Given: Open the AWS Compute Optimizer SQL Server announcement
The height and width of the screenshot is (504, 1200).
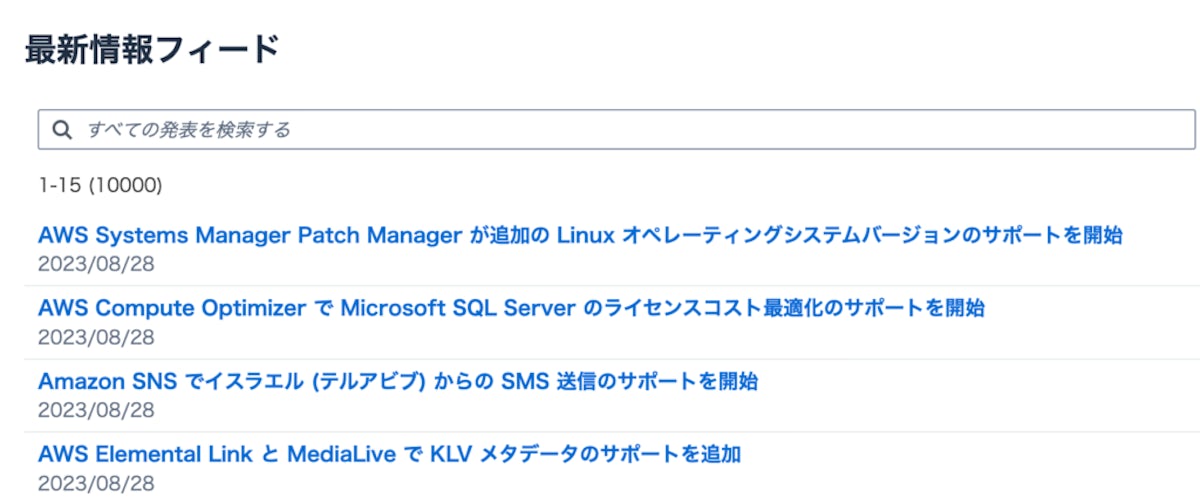Looking at the screenshot, I should click(511, 308).
